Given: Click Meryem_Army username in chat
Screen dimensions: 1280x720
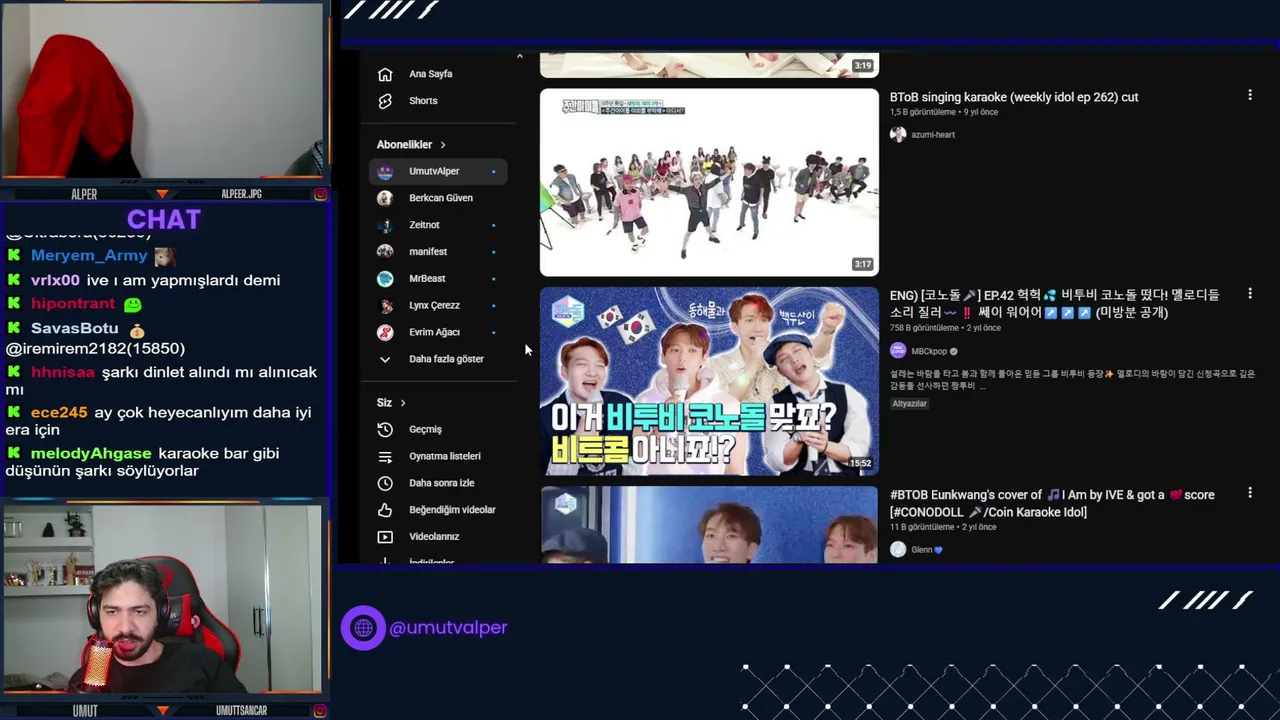Looking at the screenshot, I should (x=89, y=256).
